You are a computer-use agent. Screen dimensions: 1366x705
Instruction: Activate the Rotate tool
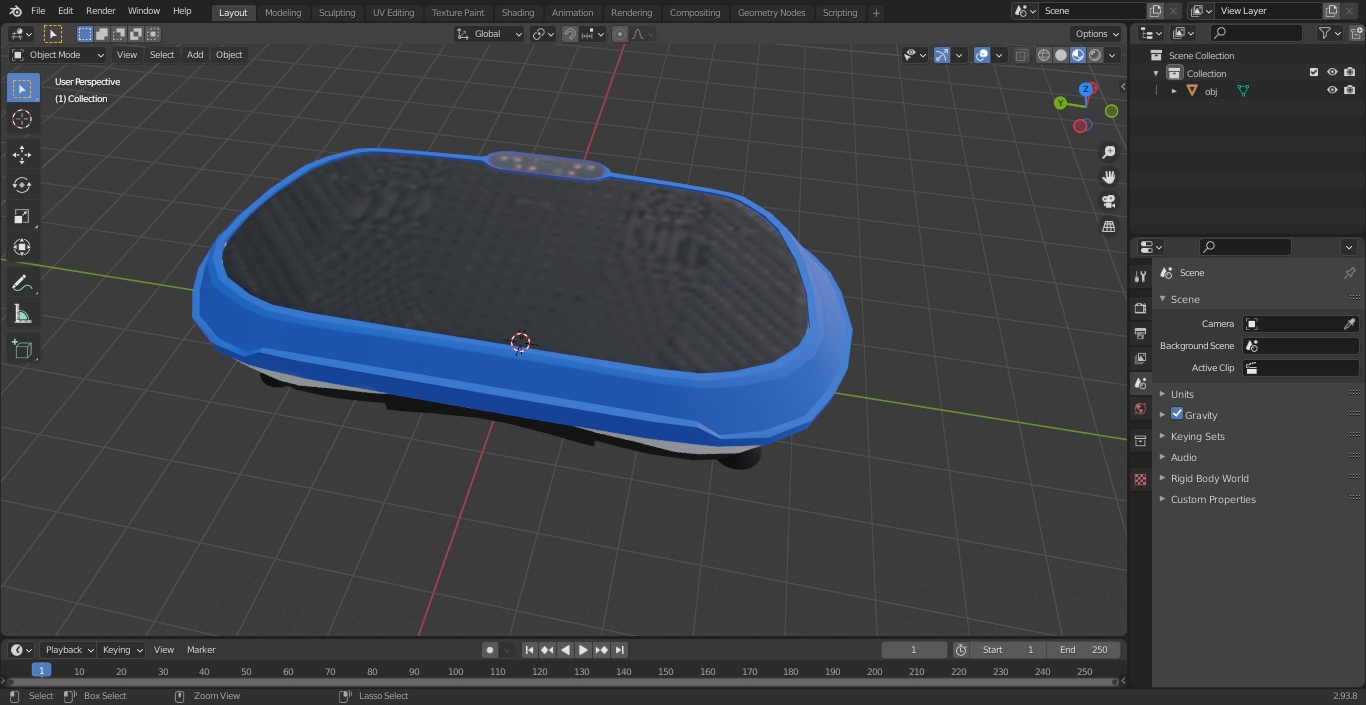pos(22,185)
